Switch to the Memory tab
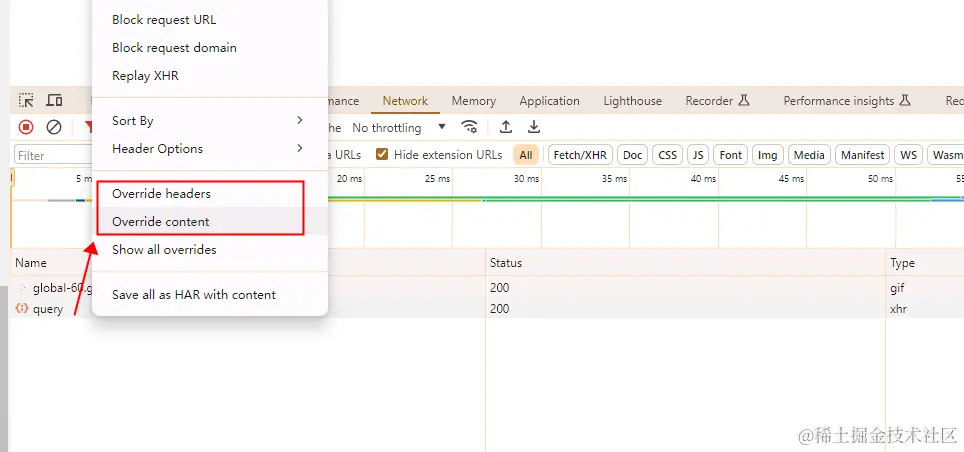 click(x=473, y=101)
